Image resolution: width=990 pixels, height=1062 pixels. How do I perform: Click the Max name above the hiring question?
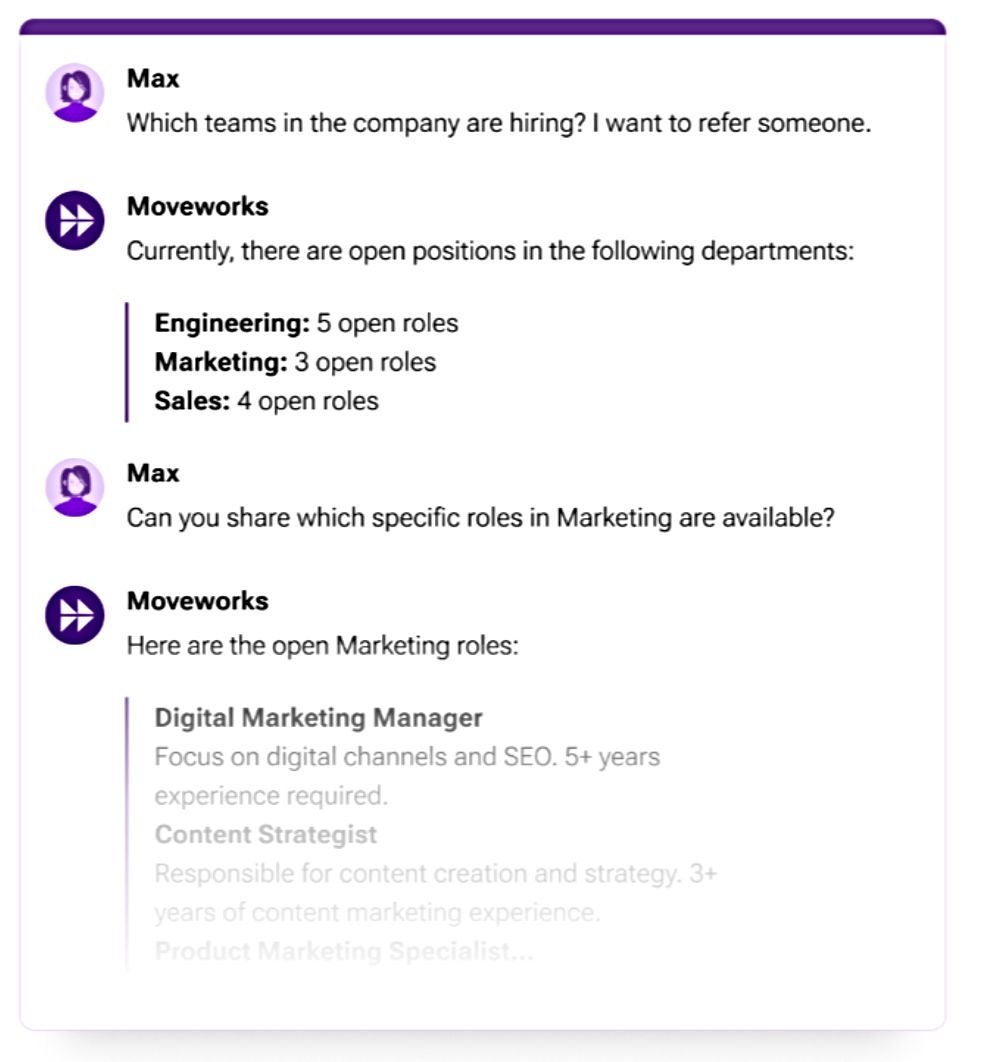(153, 78)
